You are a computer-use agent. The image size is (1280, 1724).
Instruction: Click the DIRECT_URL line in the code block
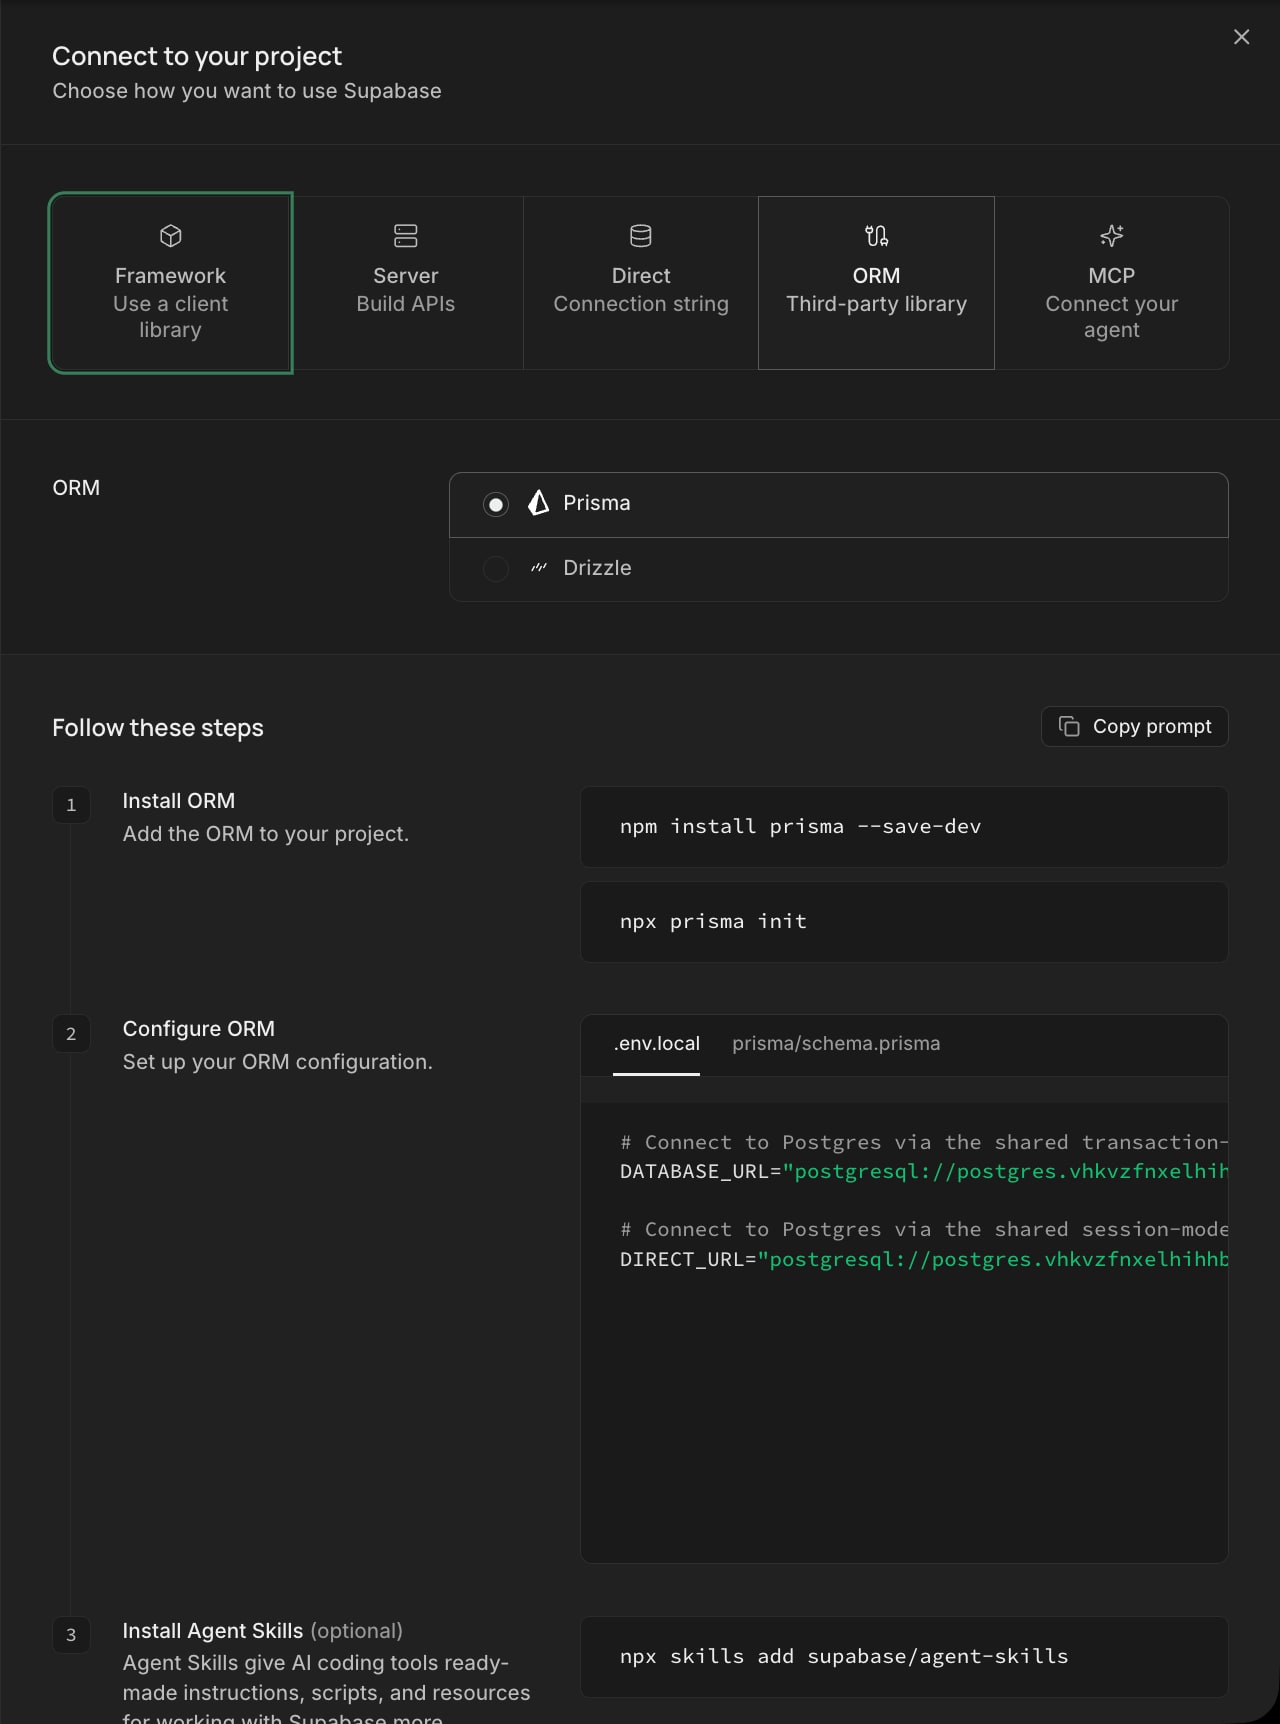[x=924, y=1259]
